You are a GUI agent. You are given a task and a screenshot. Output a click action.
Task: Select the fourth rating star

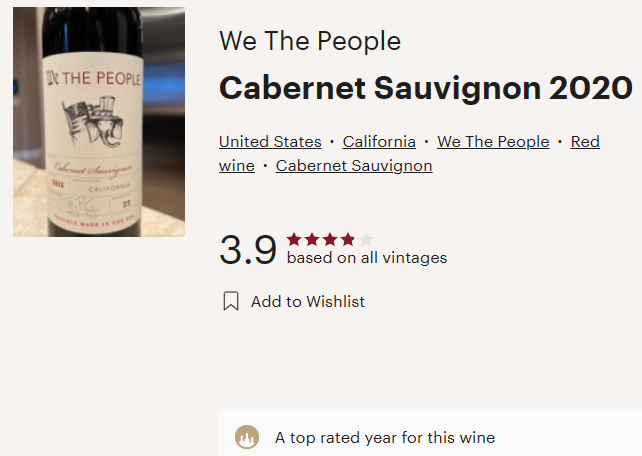pyautogui.click(x=347, y=239)
